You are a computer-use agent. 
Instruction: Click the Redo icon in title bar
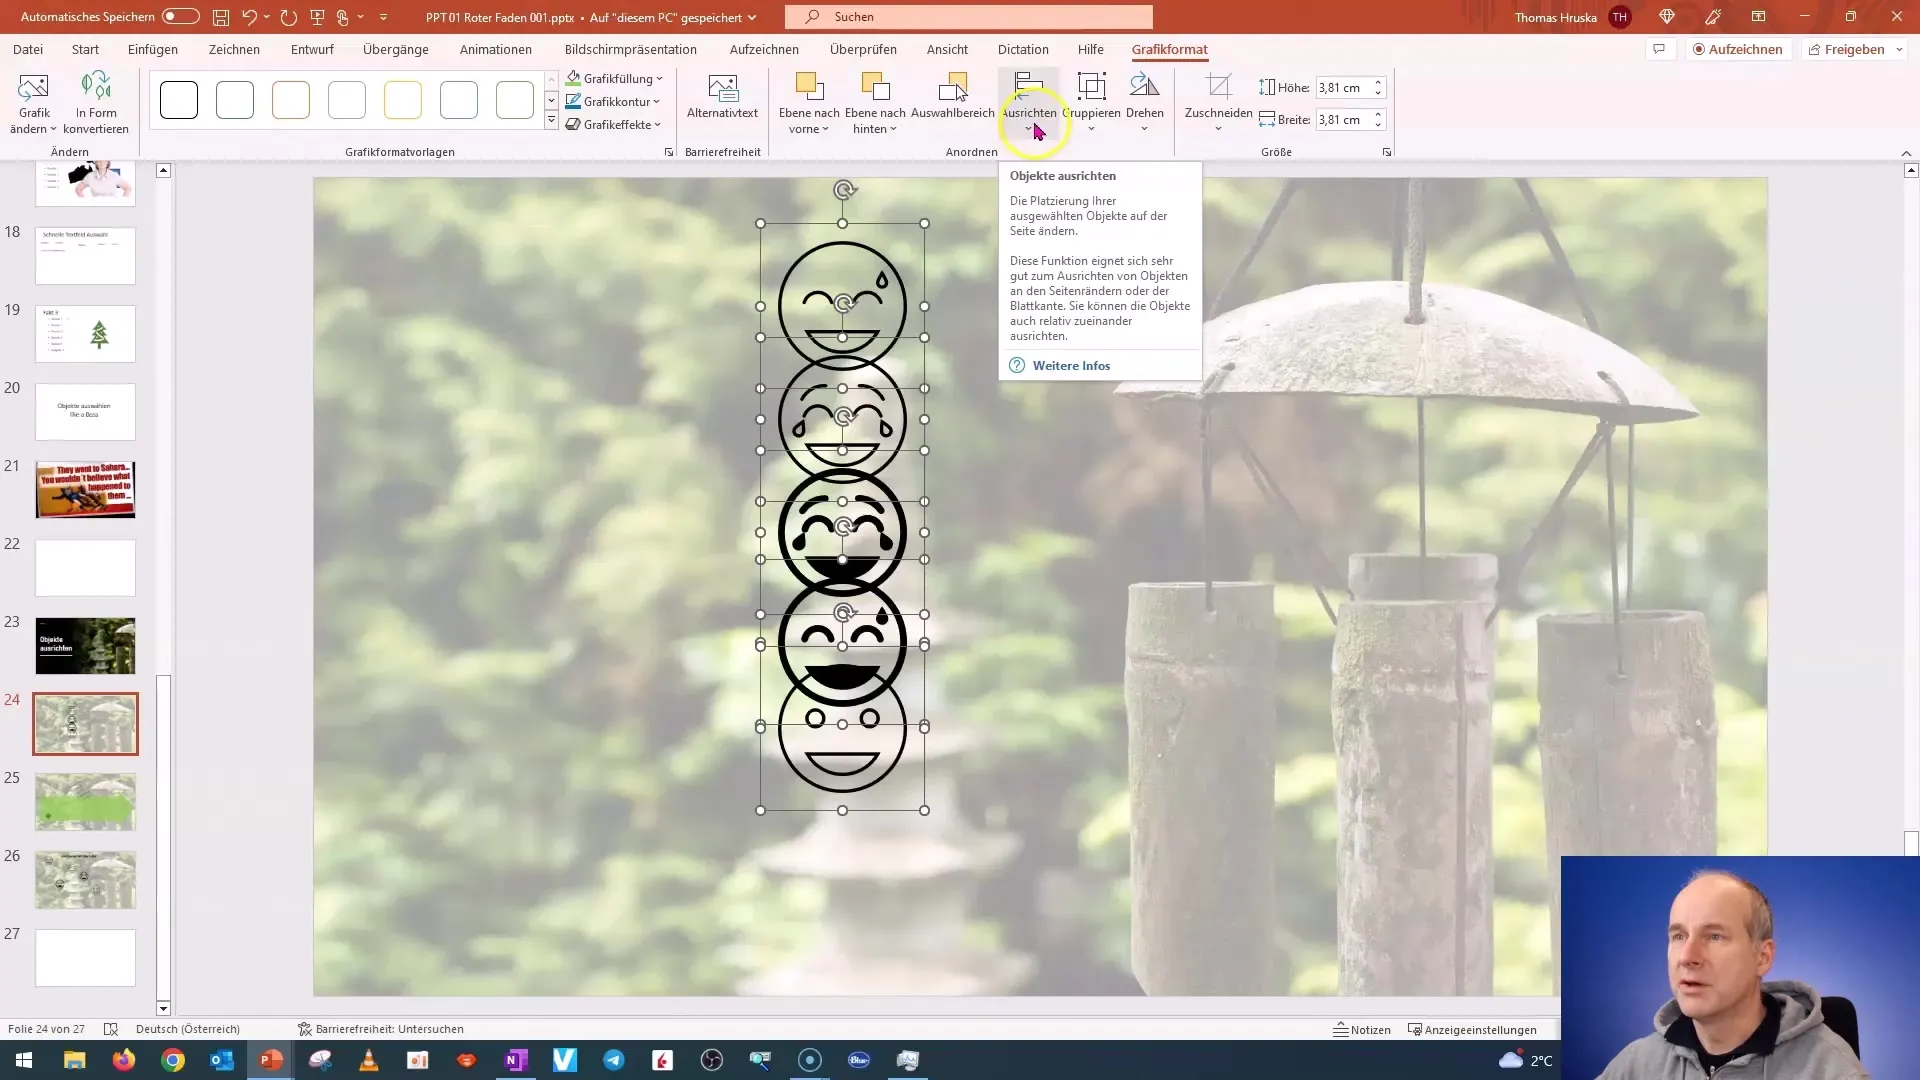pyautogui.click(x=289, y=17)
